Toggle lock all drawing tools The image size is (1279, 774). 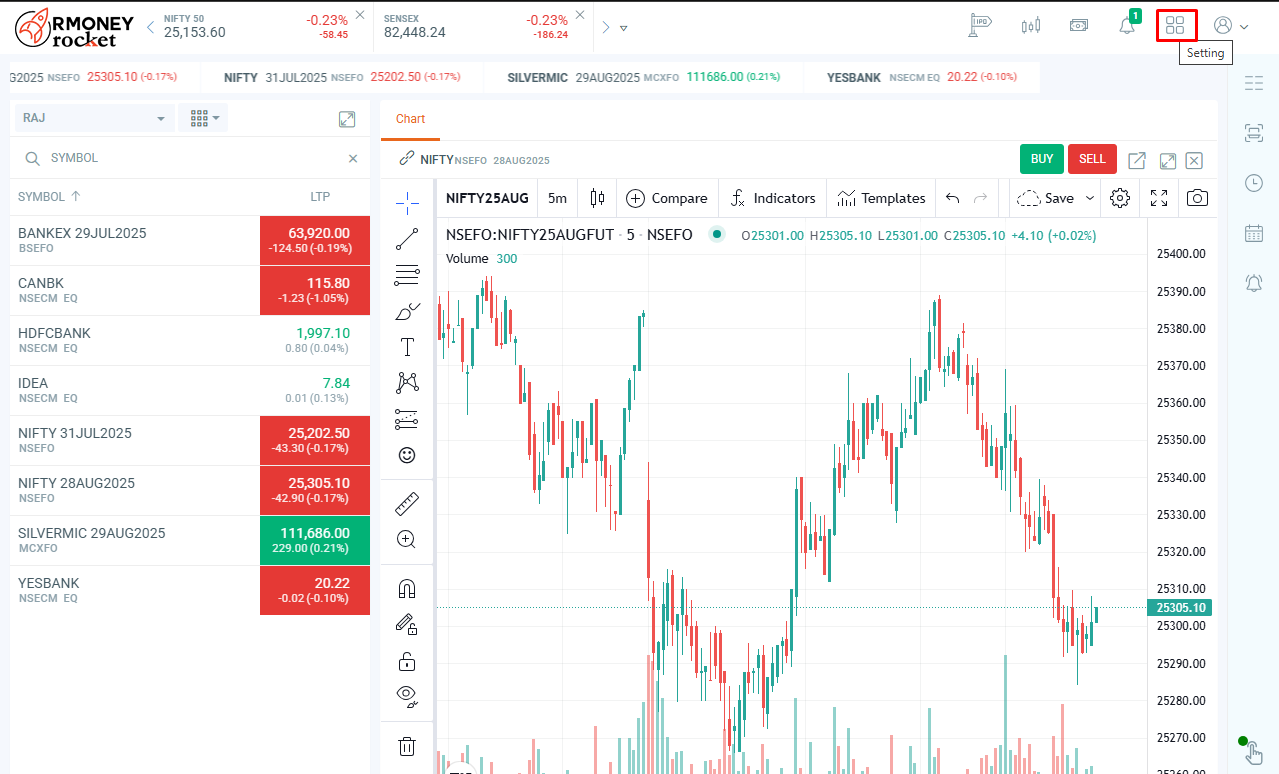click(407, 661)
